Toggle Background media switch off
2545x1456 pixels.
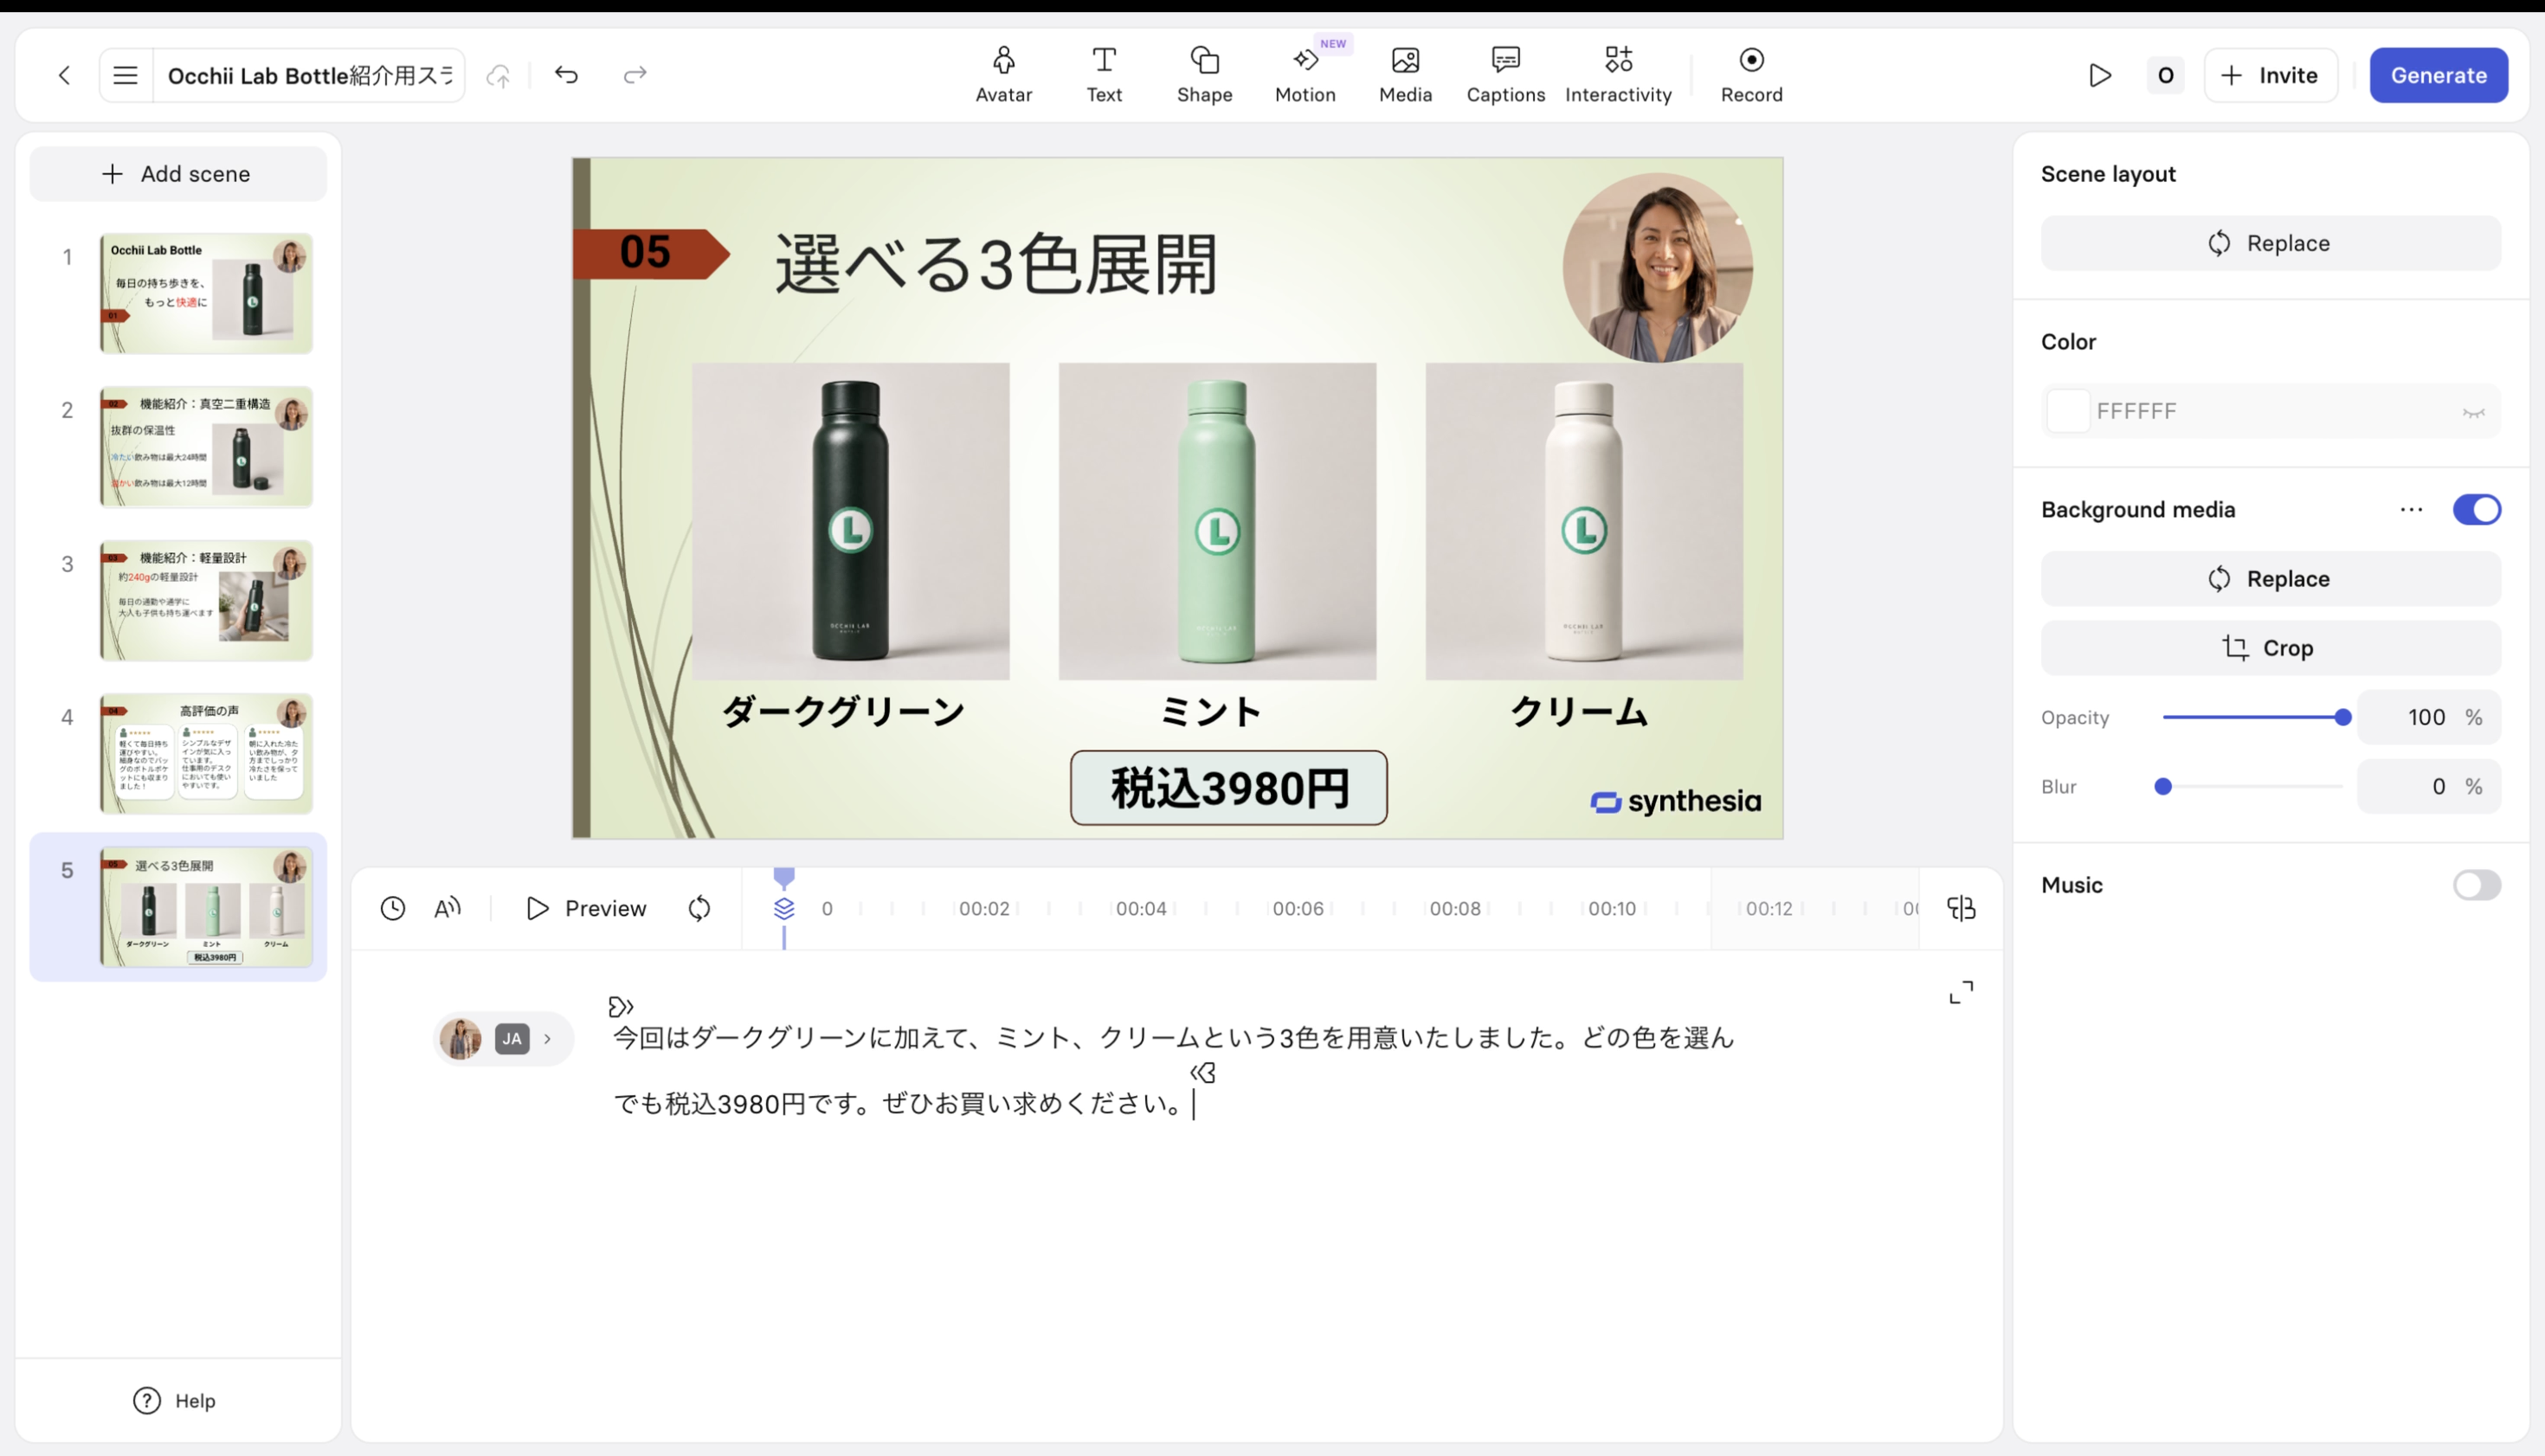click(2476, 510)
